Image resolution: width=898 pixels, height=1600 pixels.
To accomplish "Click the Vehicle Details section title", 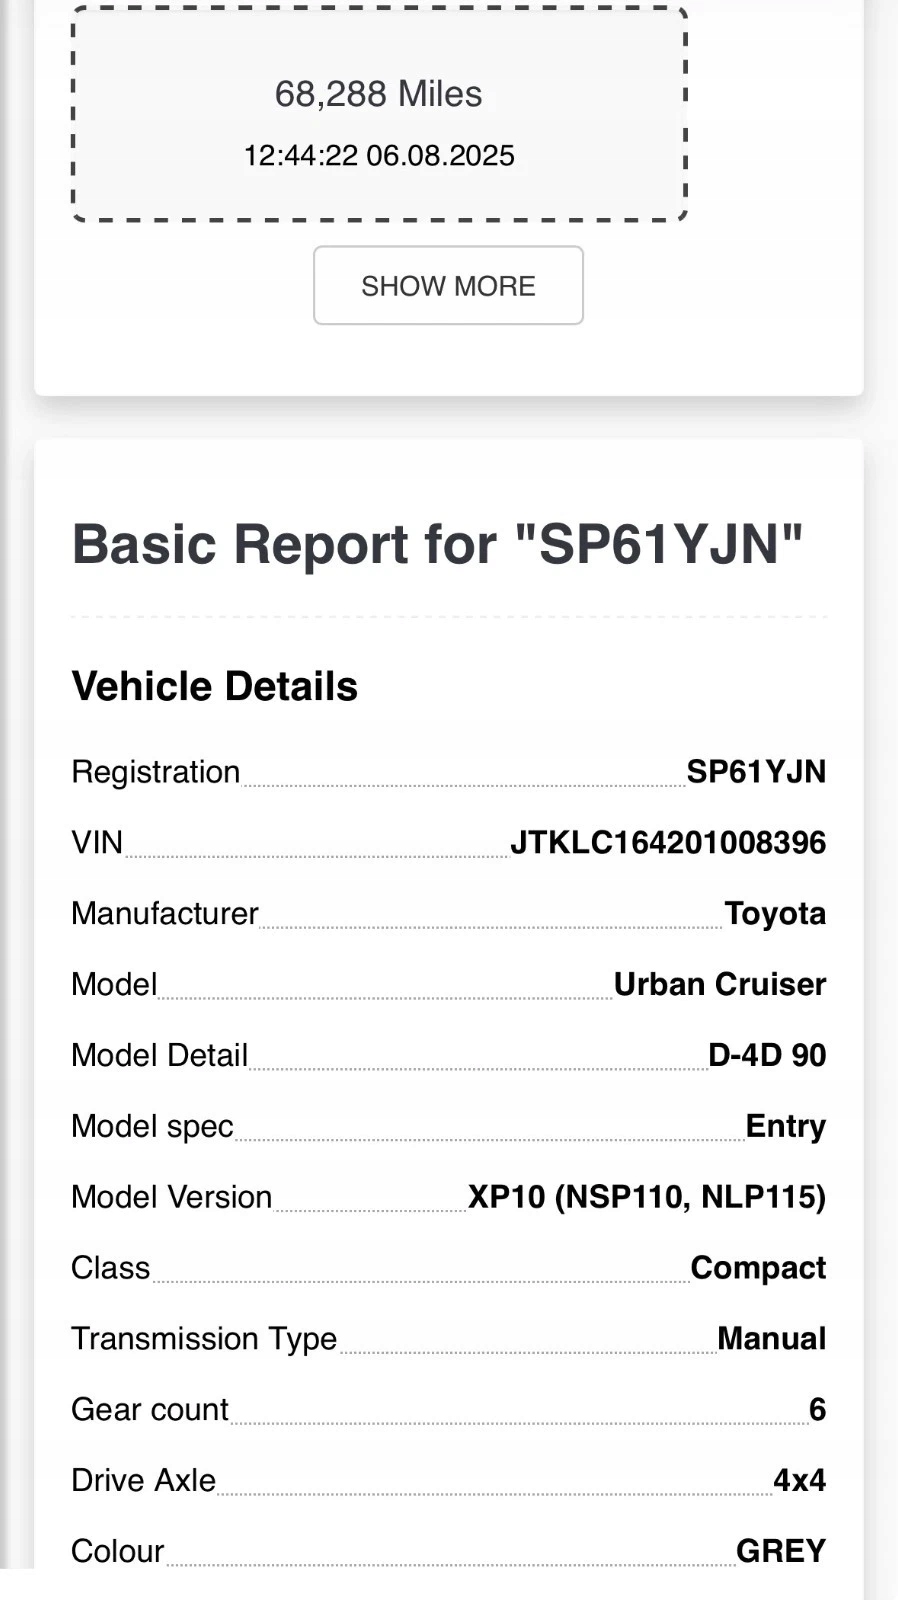I will click(215, 687).
